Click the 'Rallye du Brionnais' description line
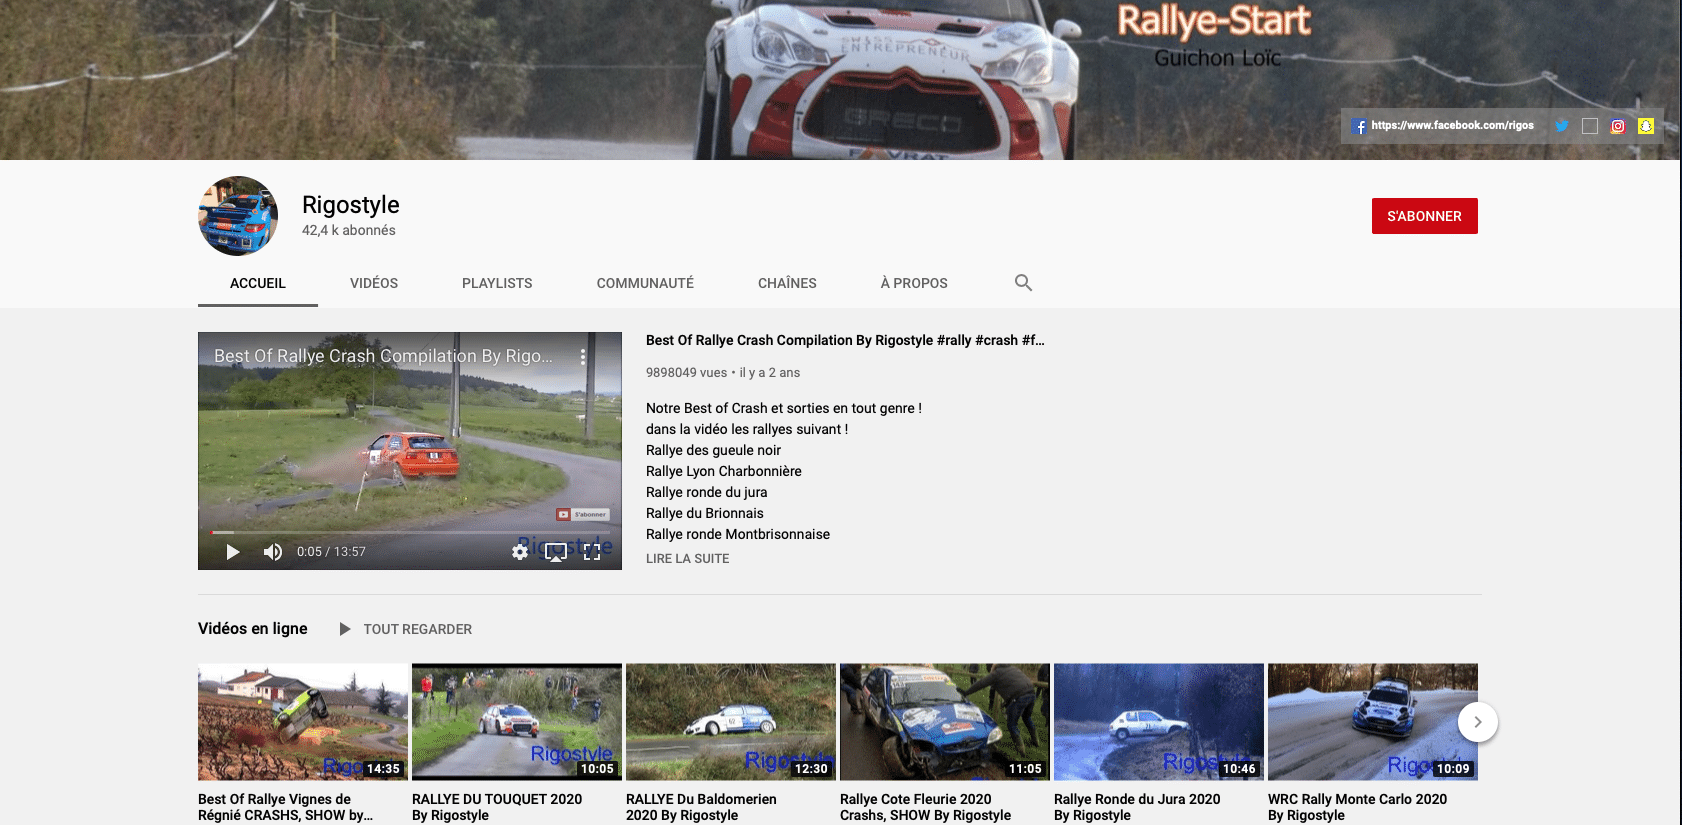This screenshot has width=1682, height=825. coord(705,513)
